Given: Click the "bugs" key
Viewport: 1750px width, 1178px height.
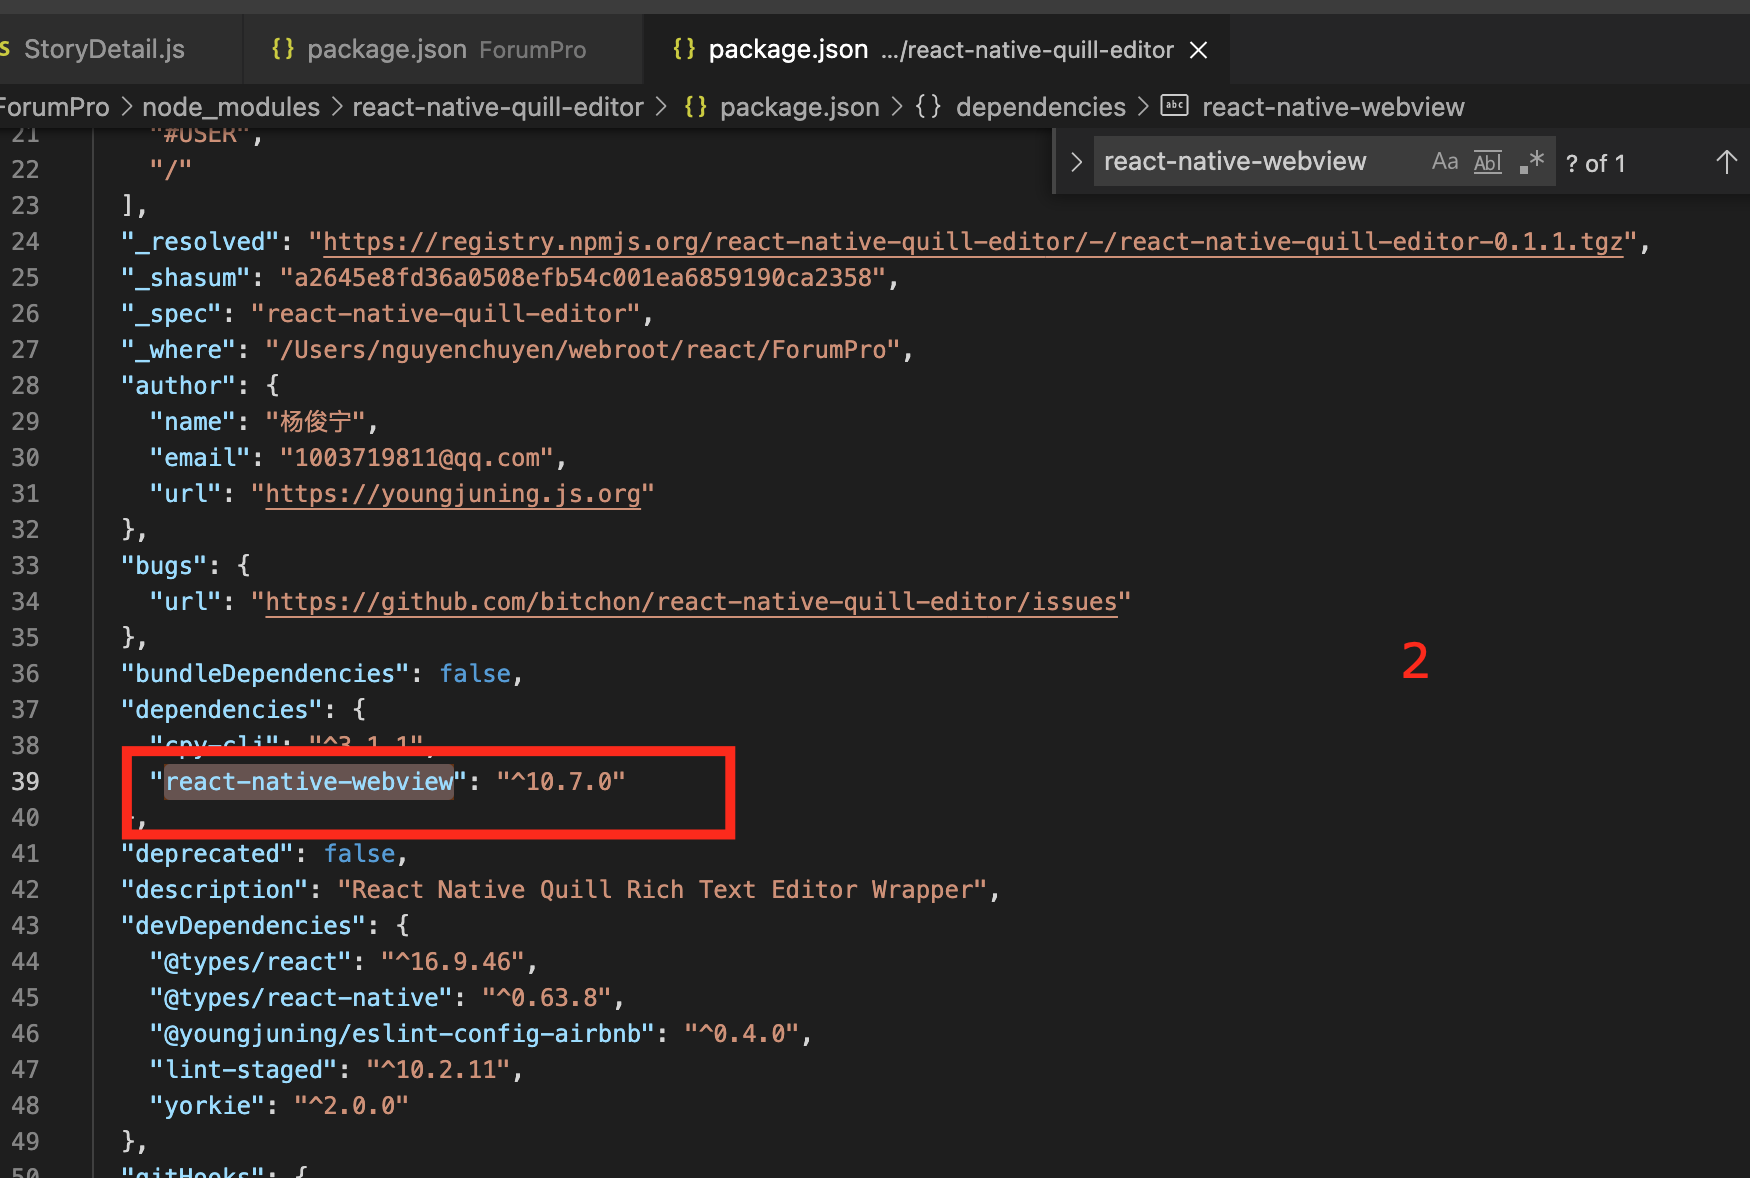Looking at the screenshot, I should tap(164, 566).
